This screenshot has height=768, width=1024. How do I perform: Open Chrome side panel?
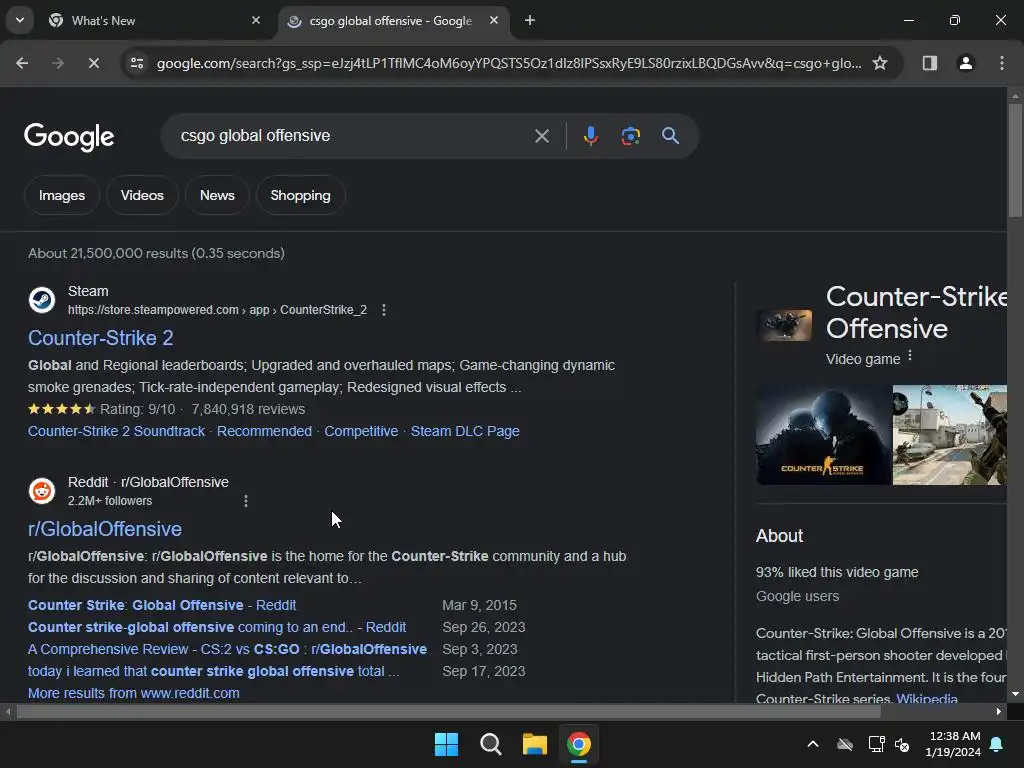pos(929,63)
